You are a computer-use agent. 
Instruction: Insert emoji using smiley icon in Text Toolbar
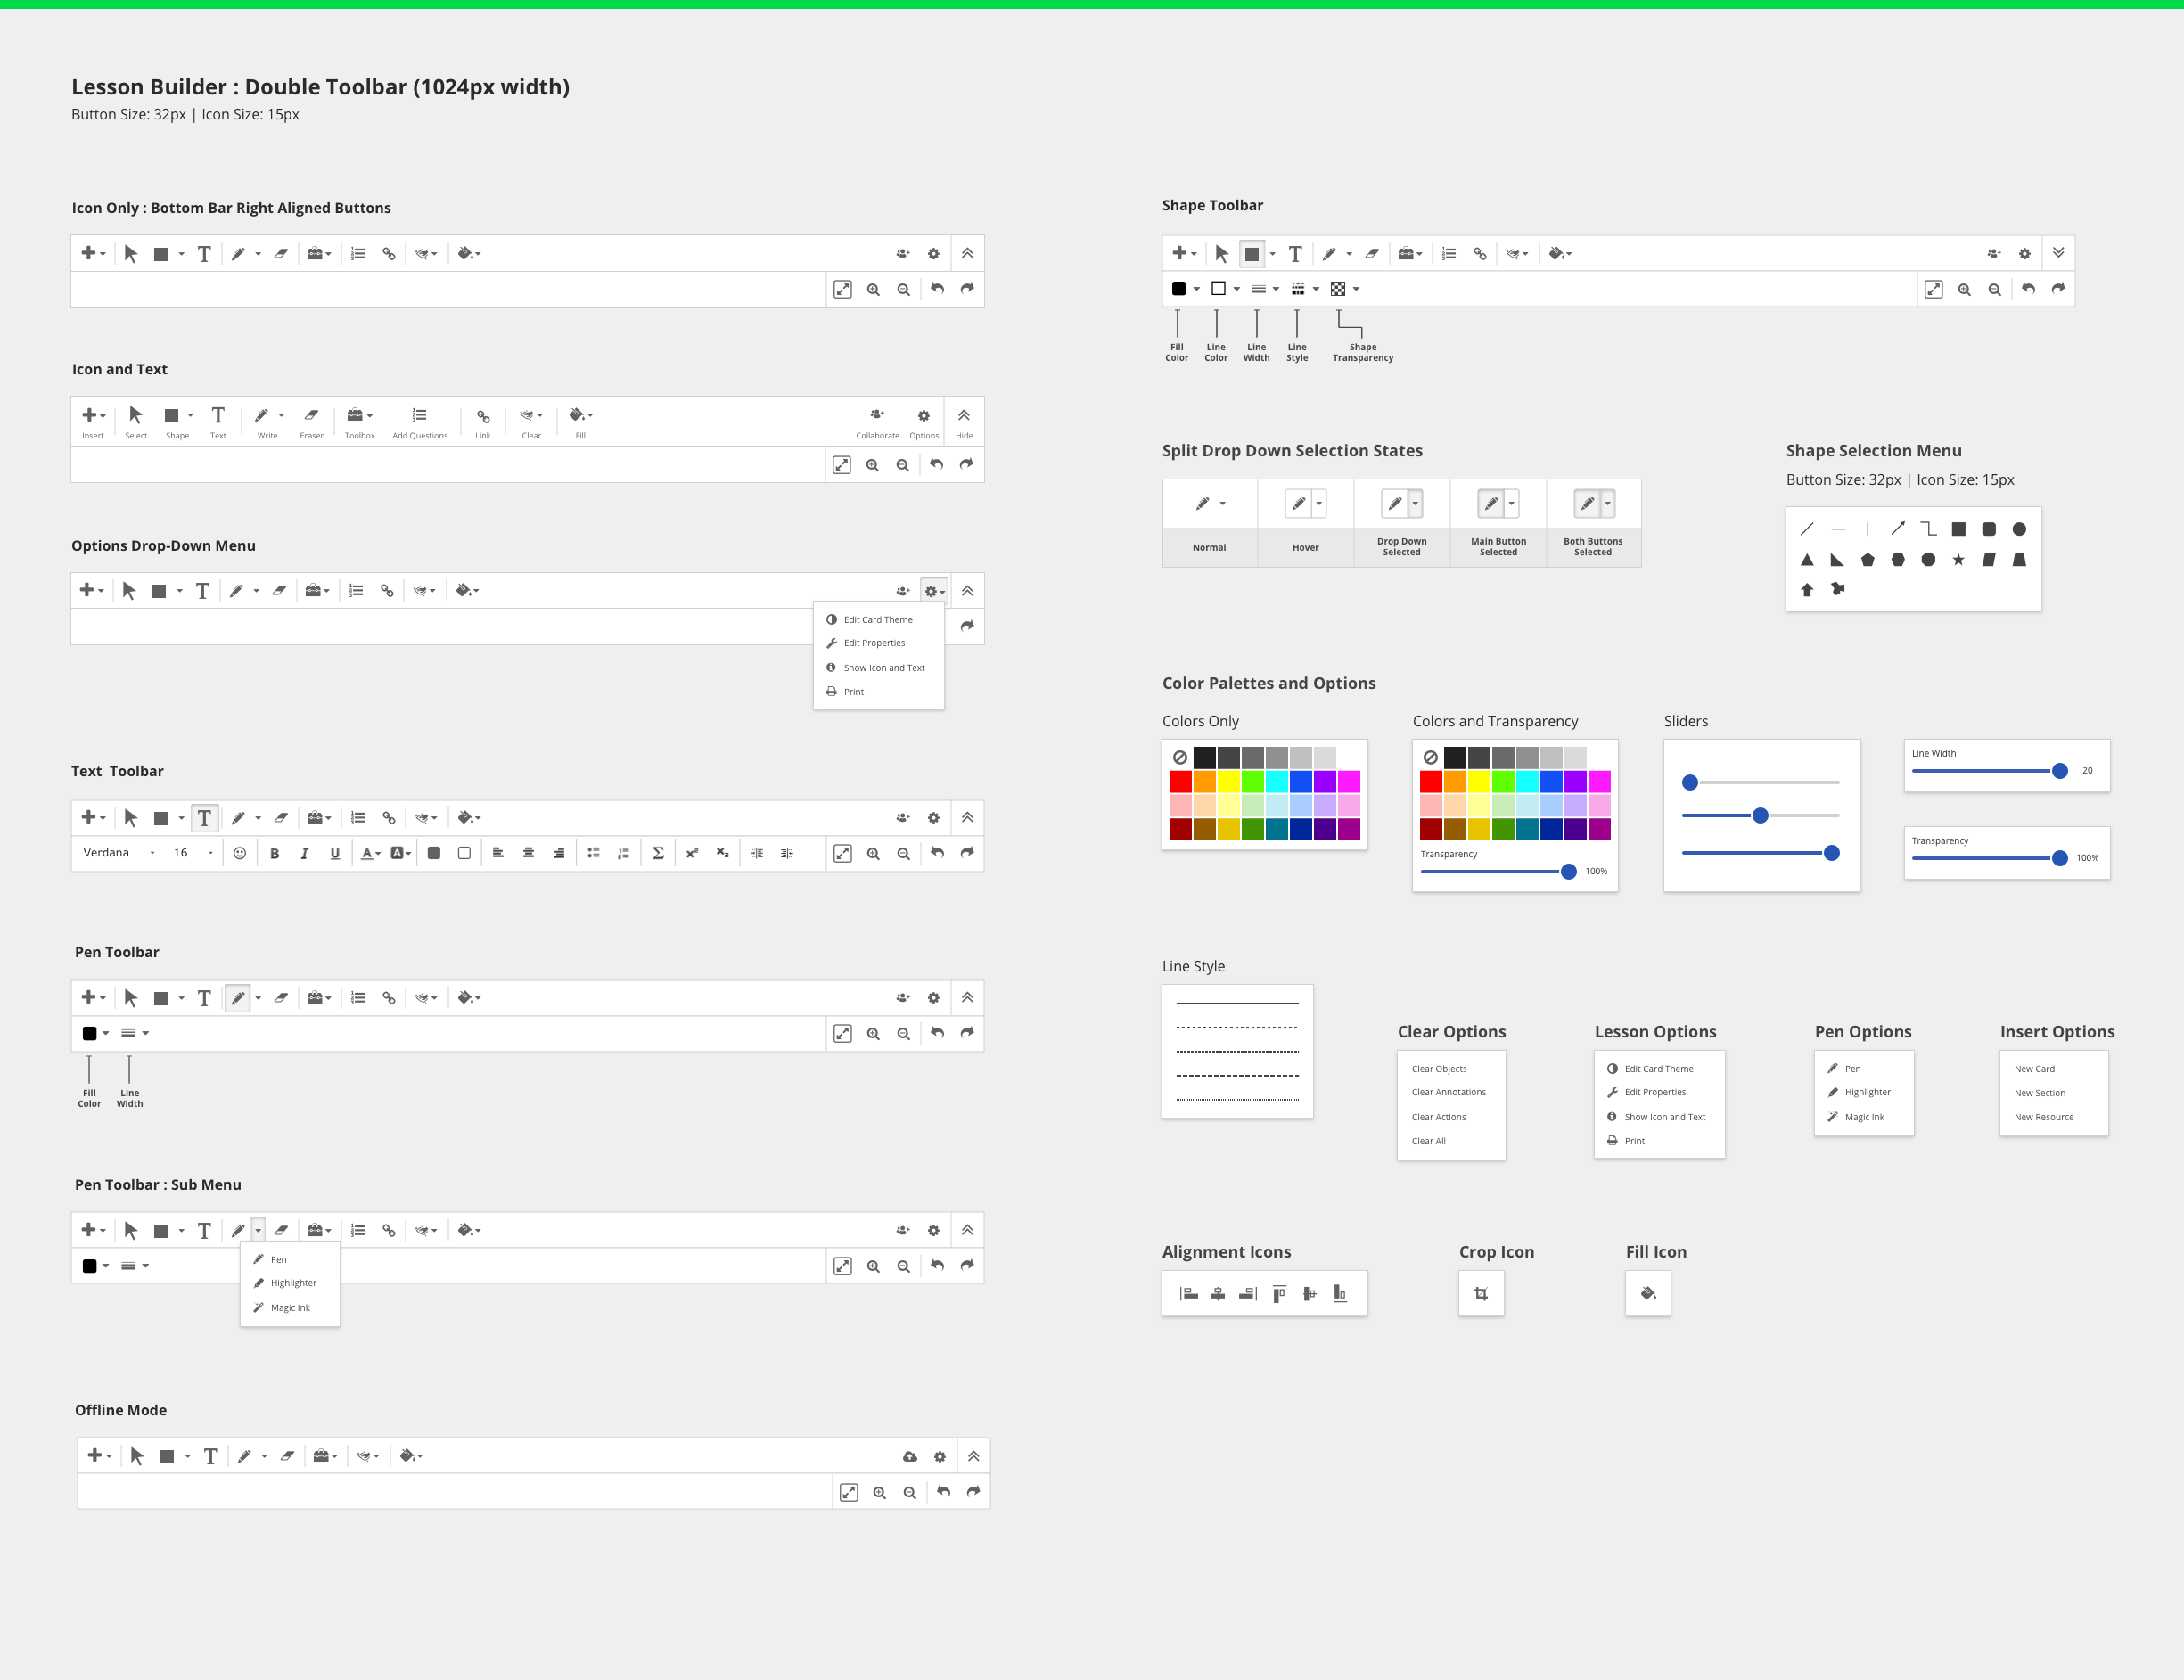240,853
